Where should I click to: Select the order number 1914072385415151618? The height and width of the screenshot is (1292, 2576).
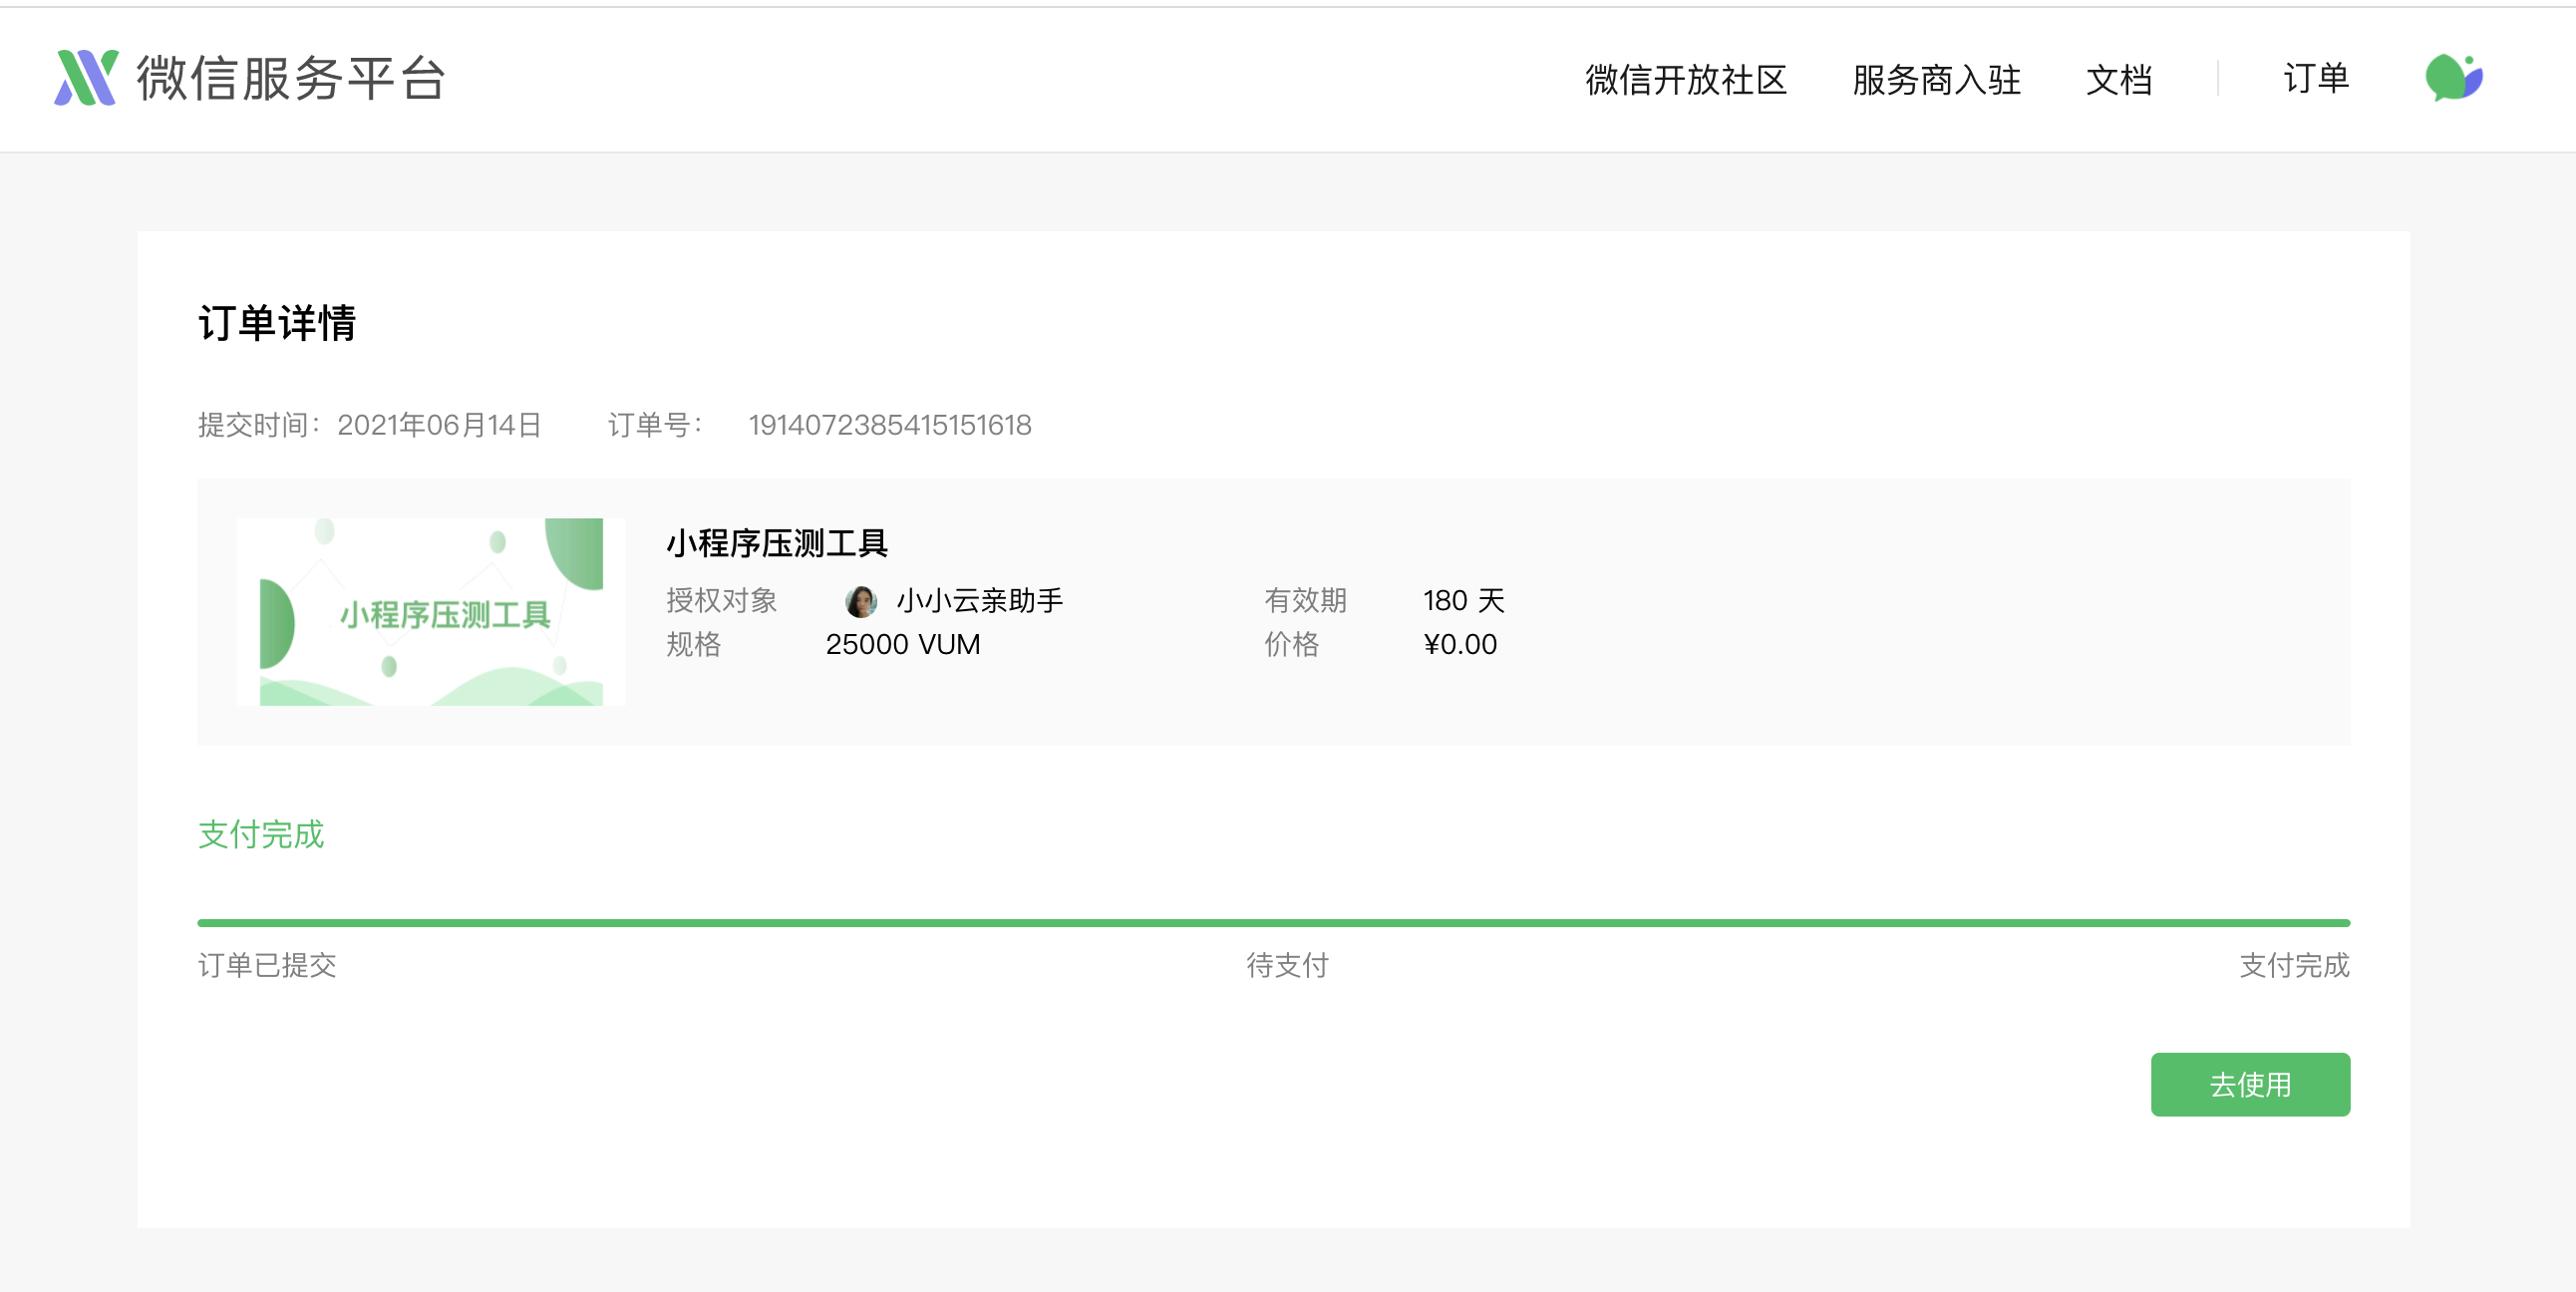point(890,425)
